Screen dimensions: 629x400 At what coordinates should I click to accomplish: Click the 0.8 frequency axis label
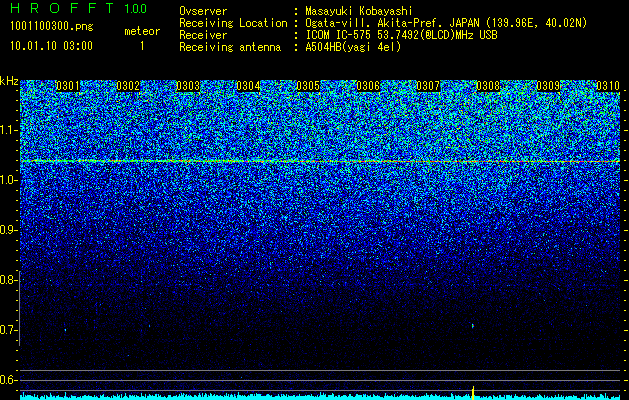pos(7,280)
